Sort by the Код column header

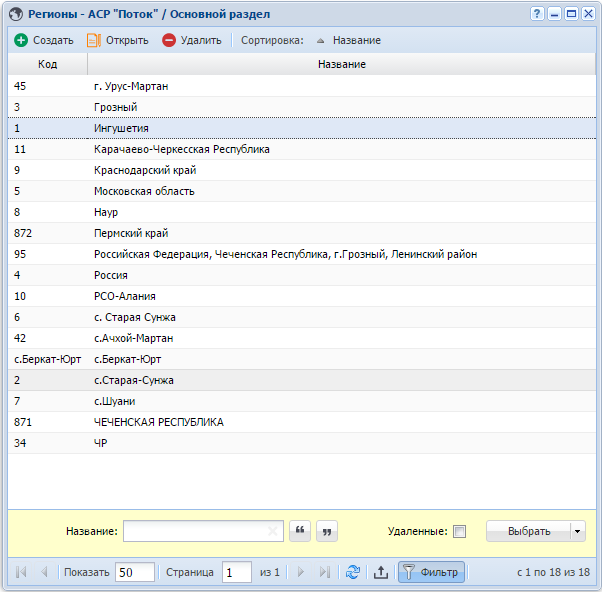point(48,64)
